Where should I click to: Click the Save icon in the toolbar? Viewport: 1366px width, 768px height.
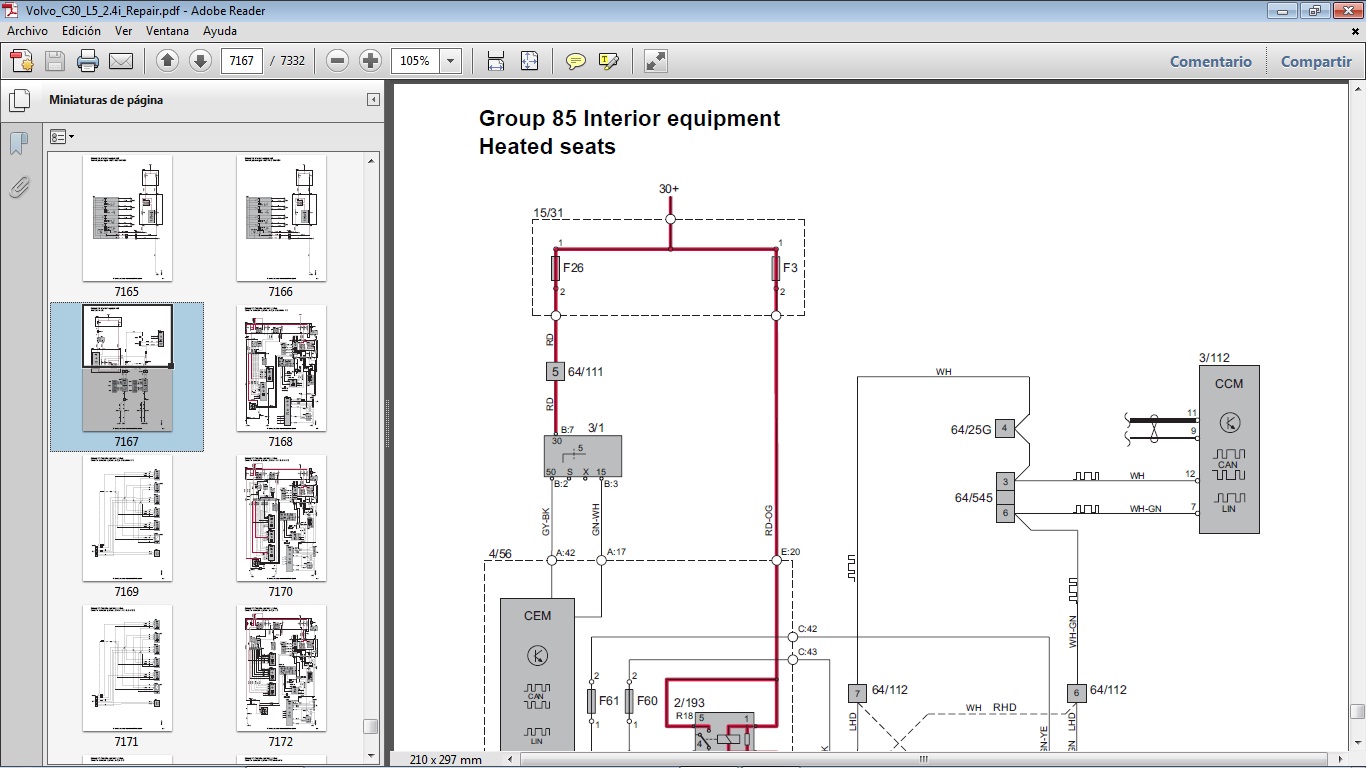[x=54, y=60]
